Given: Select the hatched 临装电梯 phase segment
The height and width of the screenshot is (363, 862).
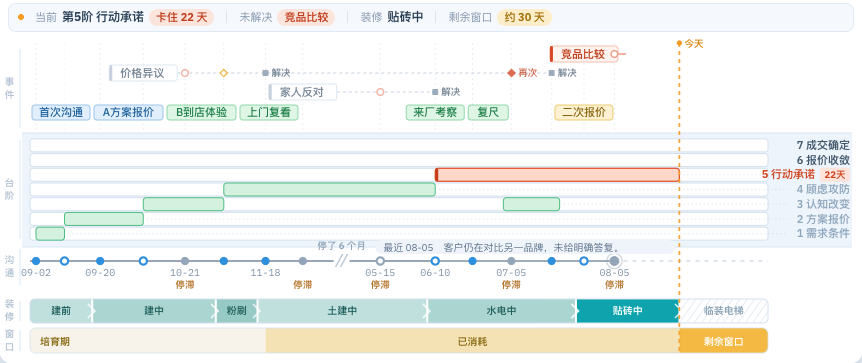Looking at the screenshot, I should (x=723, y=311).
